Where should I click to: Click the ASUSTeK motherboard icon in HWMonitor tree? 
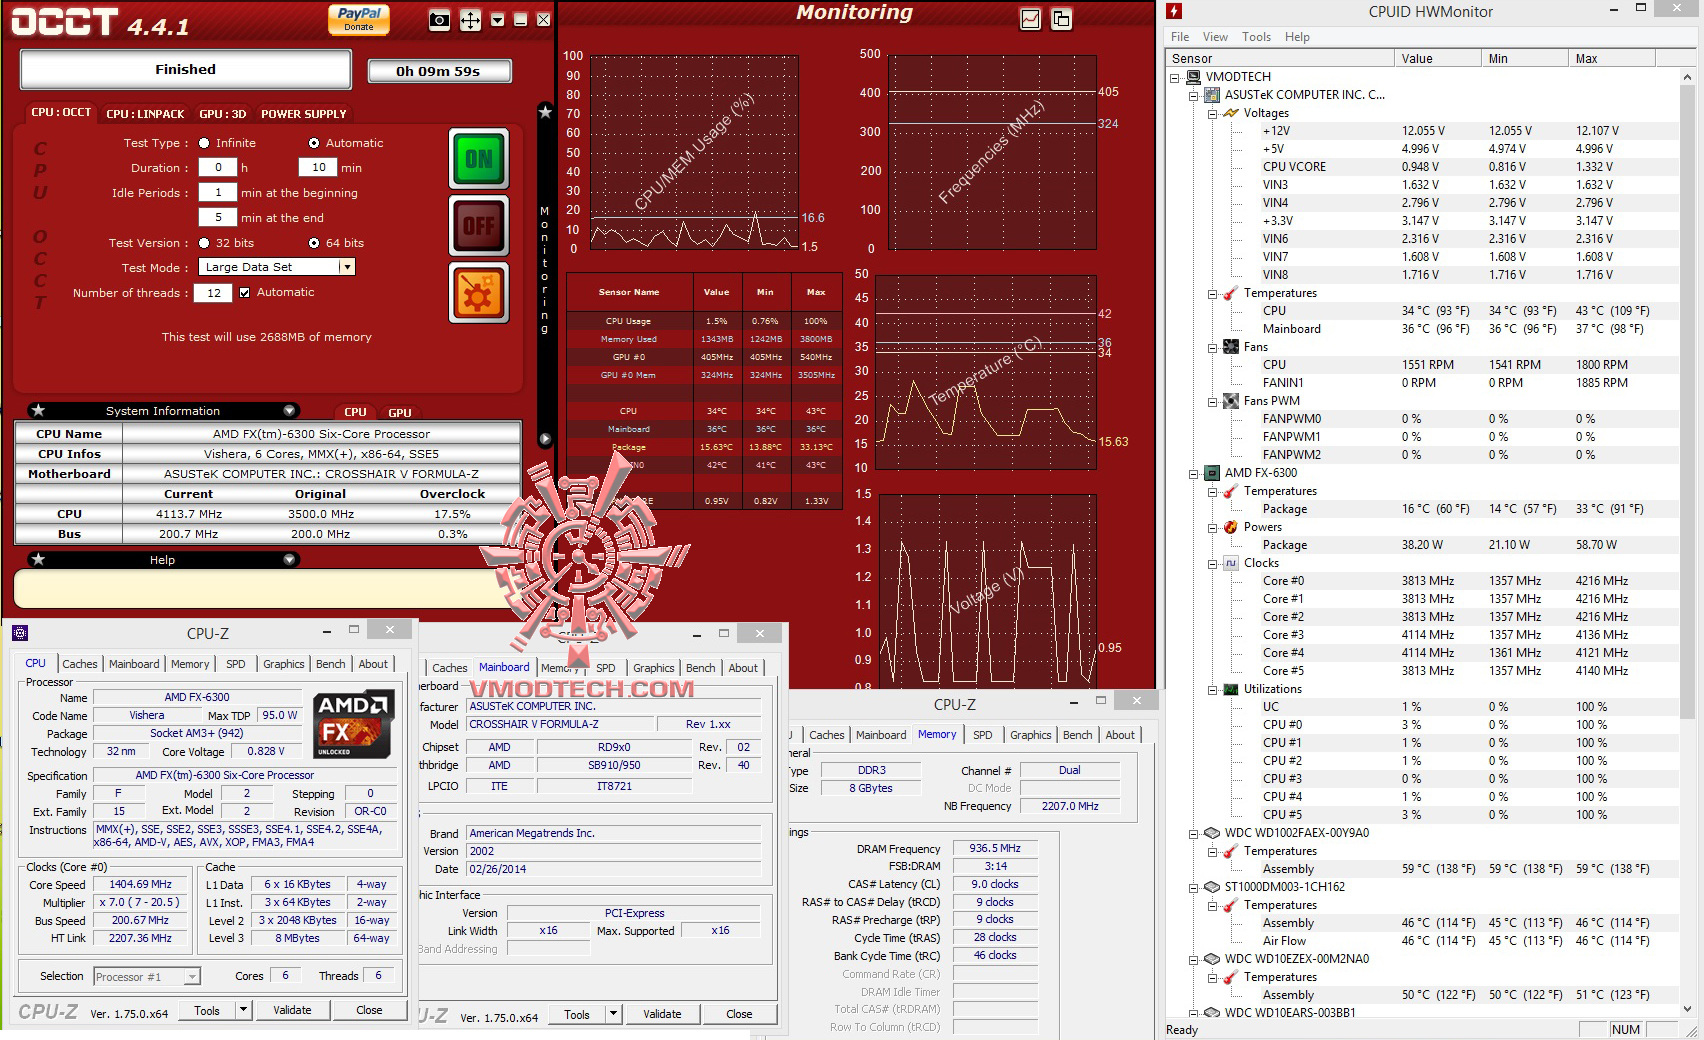(x=1211, y=95)
